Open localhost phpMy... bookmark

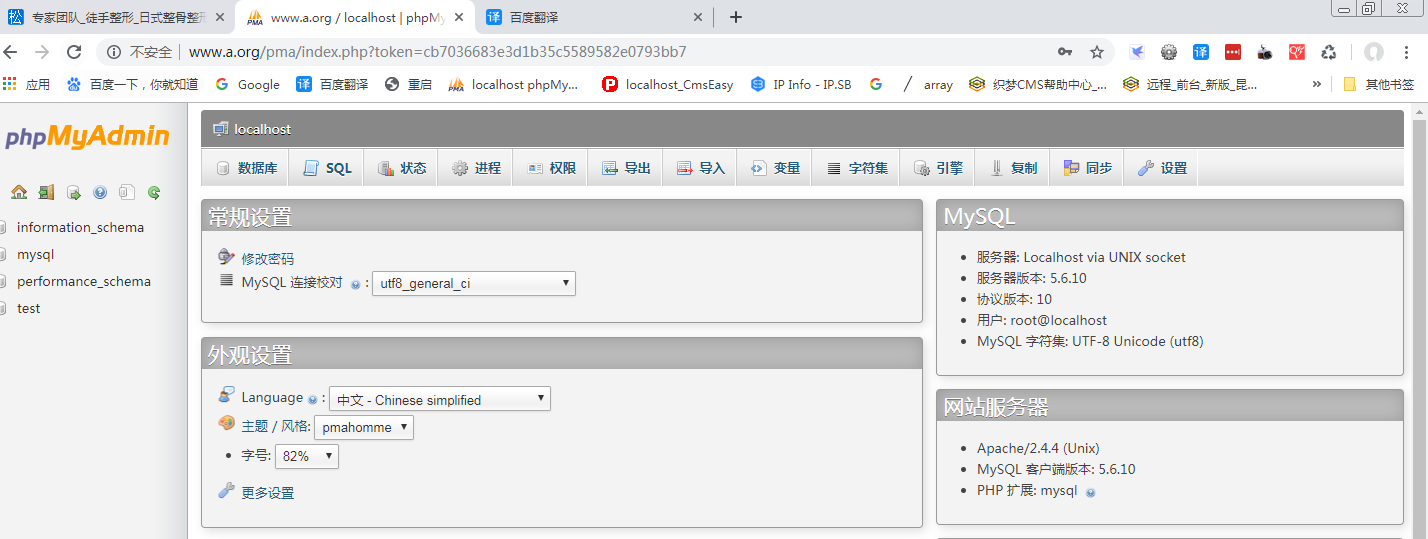(514, 85)
